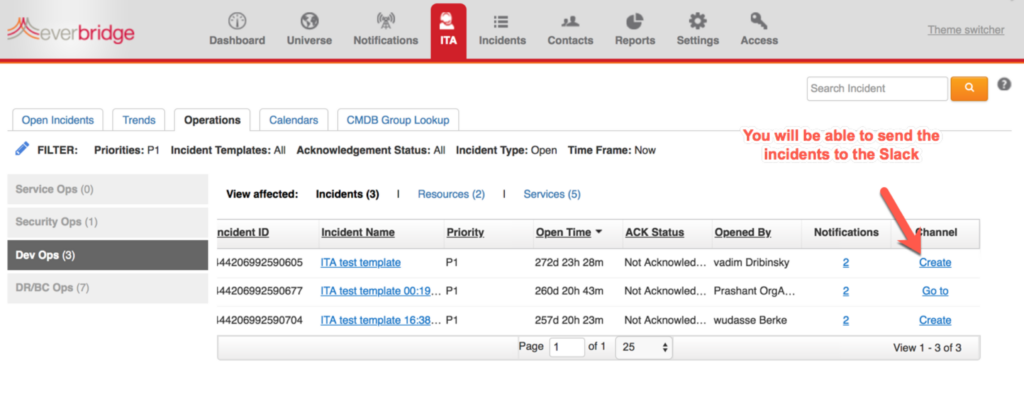
Task: Click View 1 - 3 of 3 text
Action: point(927,348)
